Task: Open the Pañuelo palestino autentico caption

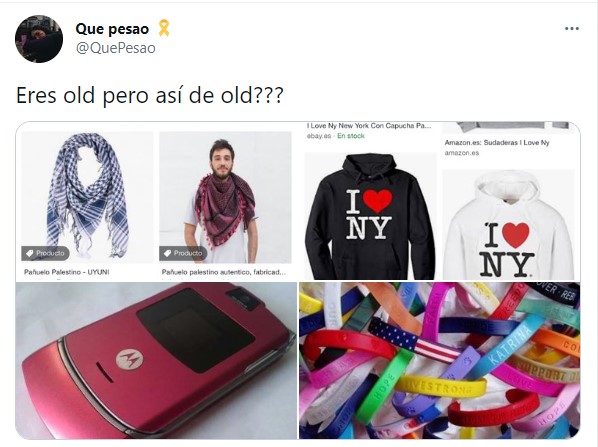Action: click(223, 272)
